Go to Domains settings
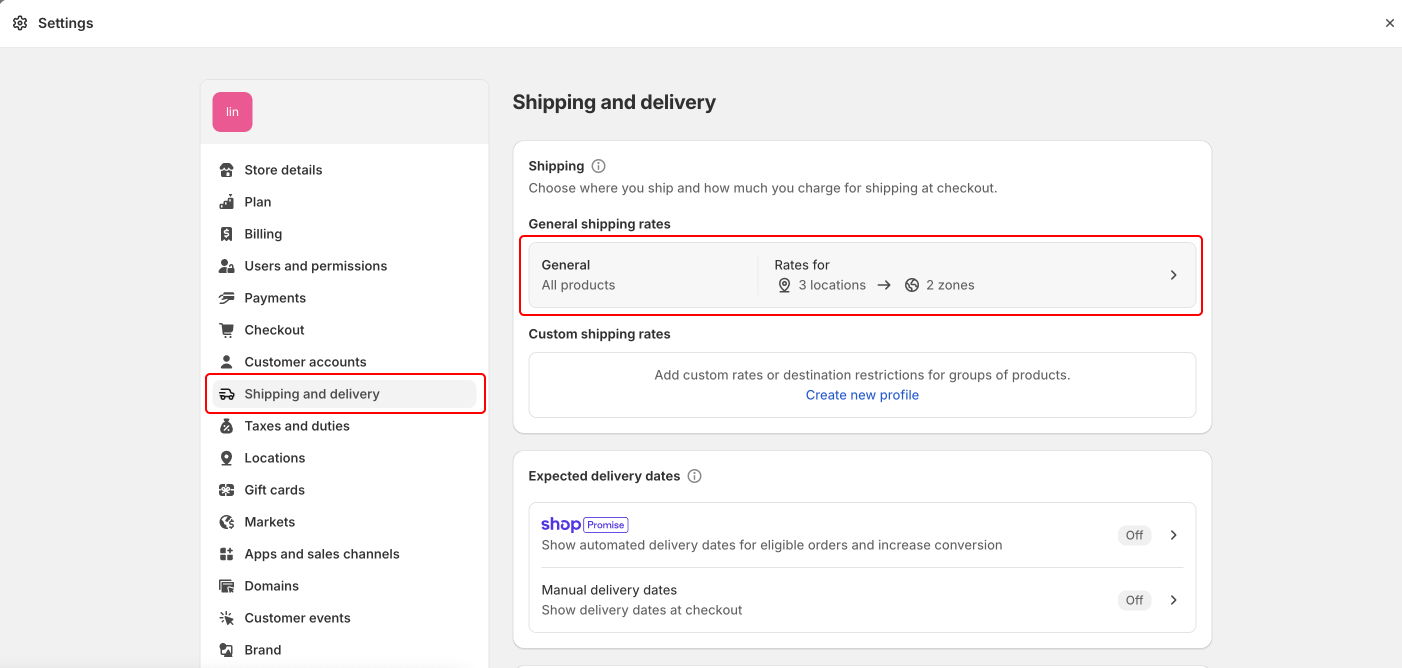 point(344,586)
